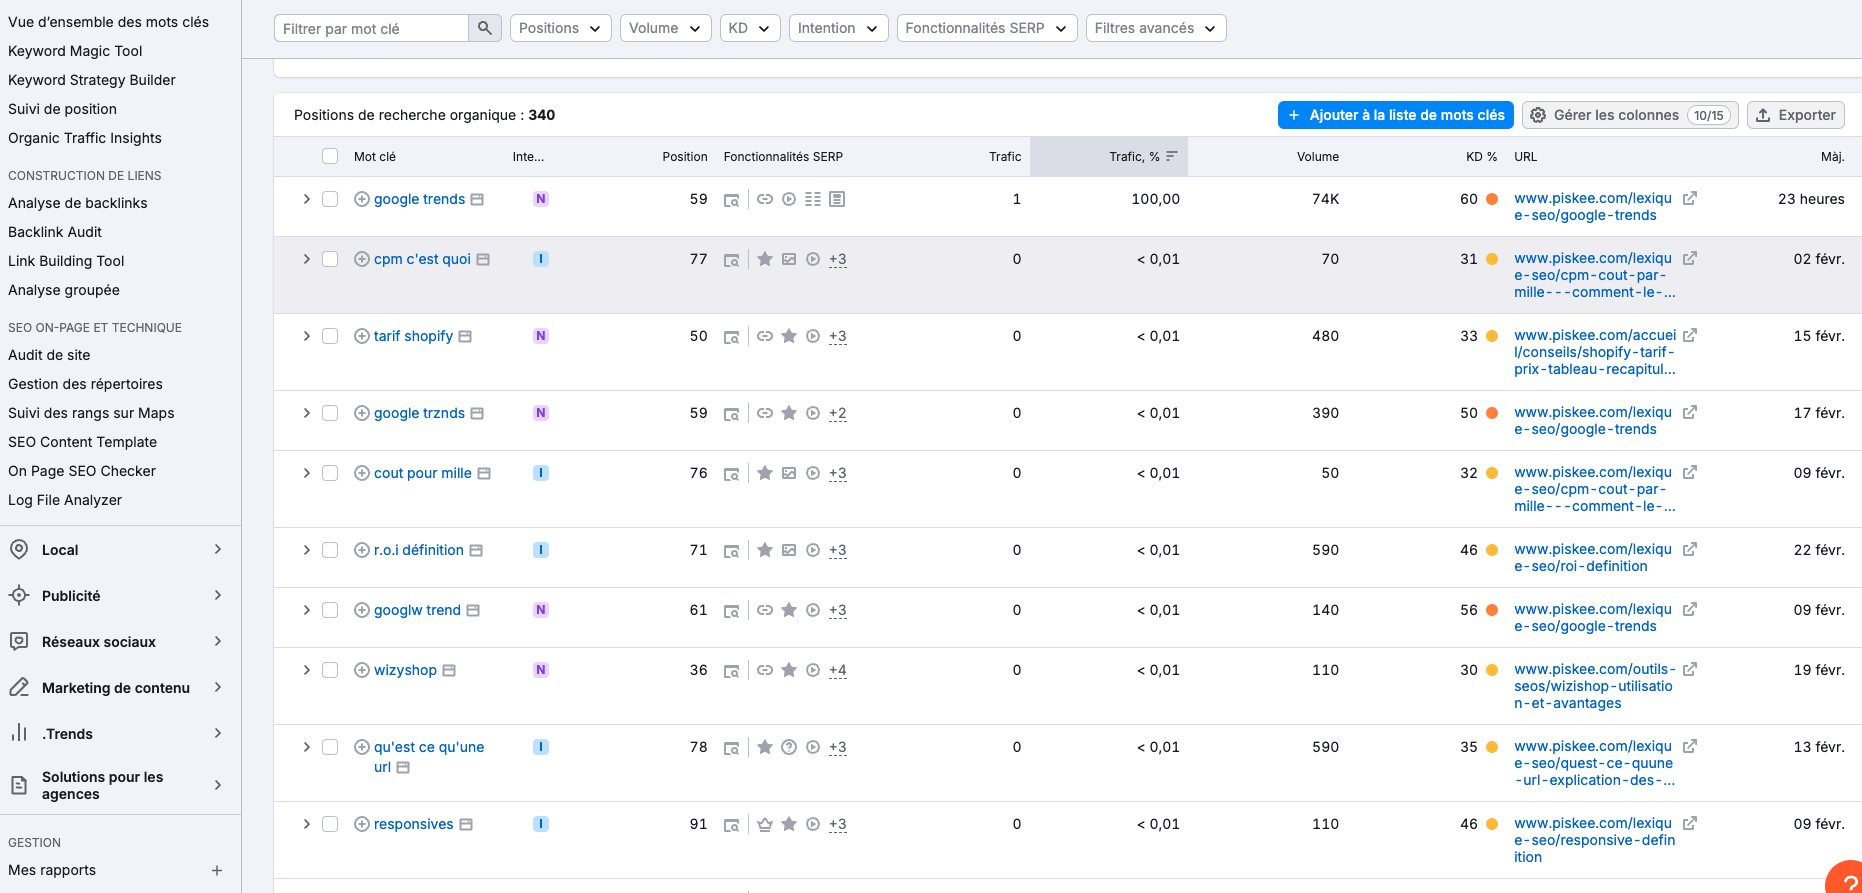This screenshot has height=893, width=1862.
Task: Open On Page SEO Checker
Action: pyautogui.click(x=82, y=471)
